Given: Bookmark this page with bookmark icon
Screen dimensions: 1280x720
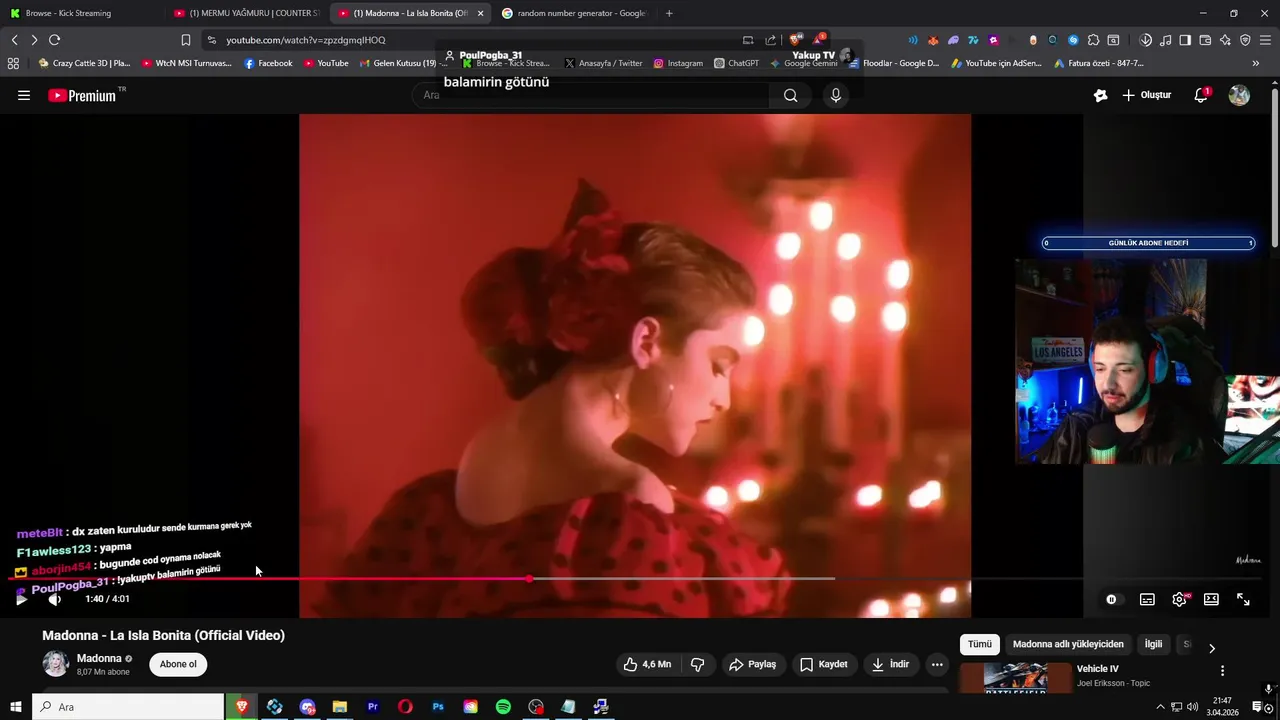Looking at the screenshot, I should 186,40.
